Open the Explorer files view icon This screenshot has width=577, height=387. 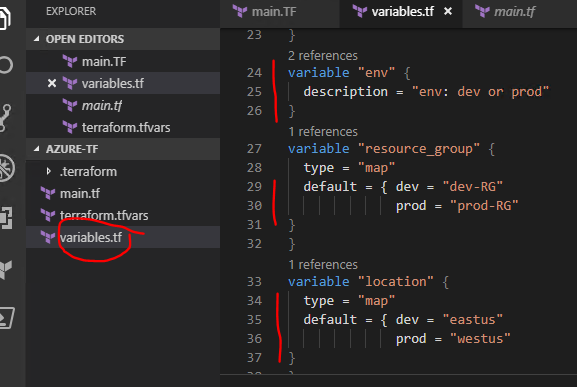[x=5, y=18]
